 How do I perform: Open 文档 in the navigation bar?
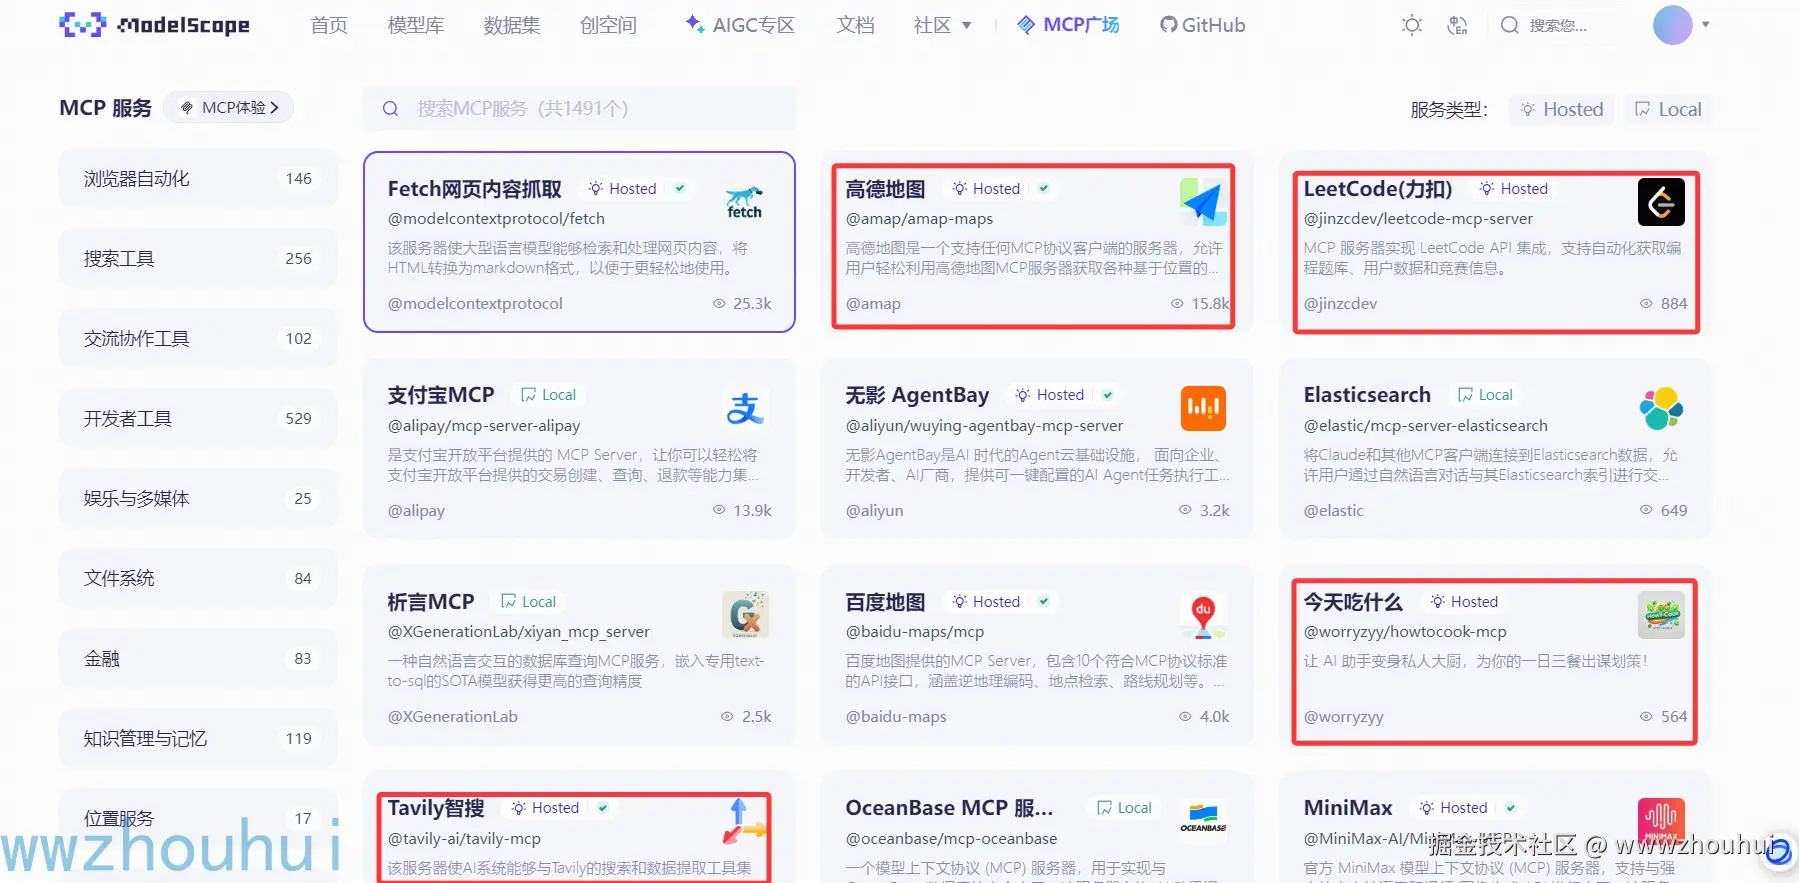pos(855,25)
